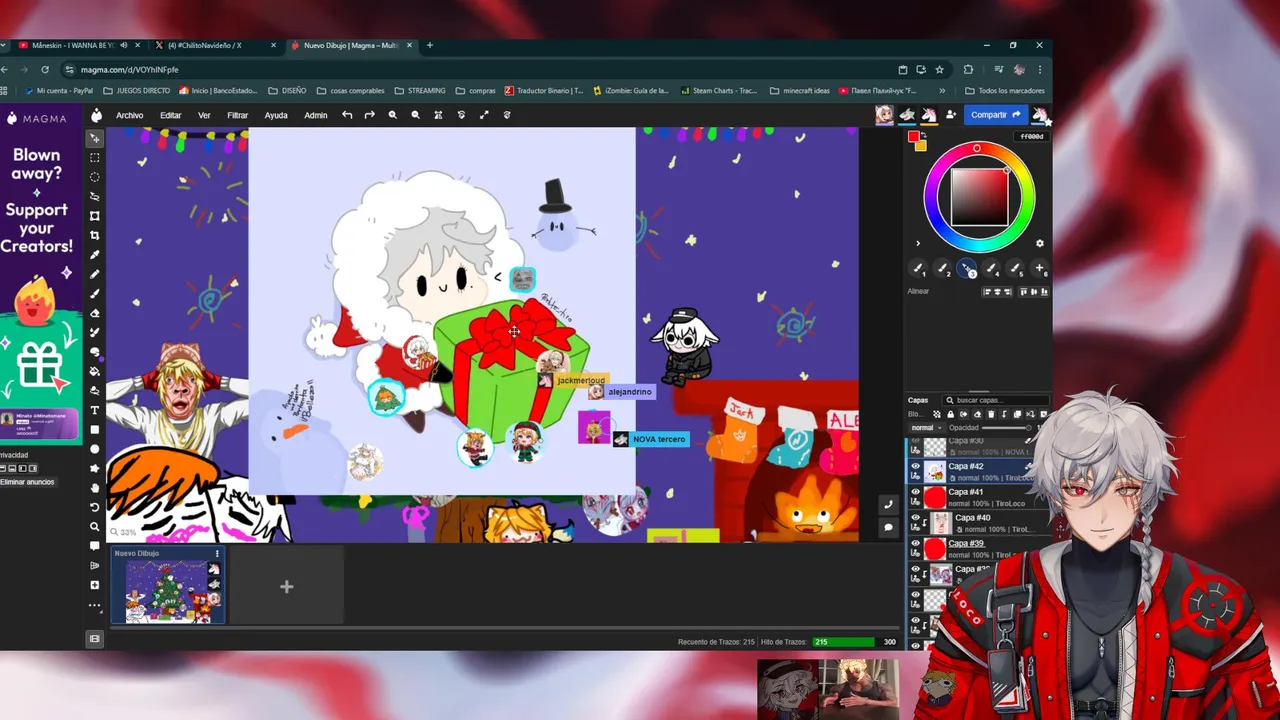Start a voice call with phone icon
Screen dimensions: 1280x720
(888, 504)
